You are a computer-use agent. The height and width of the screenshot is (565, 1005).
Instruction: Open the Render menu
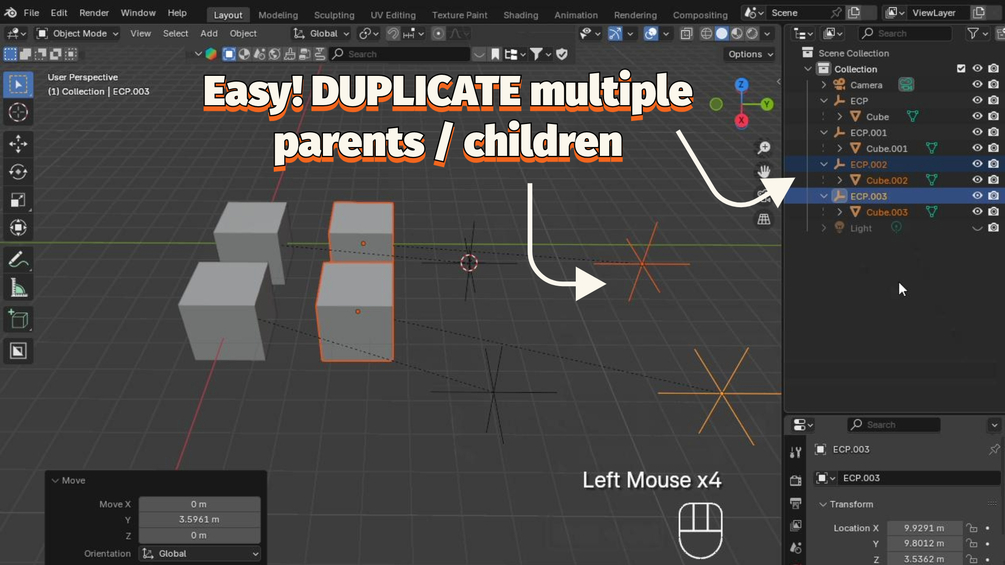click(x=94, y=13)
